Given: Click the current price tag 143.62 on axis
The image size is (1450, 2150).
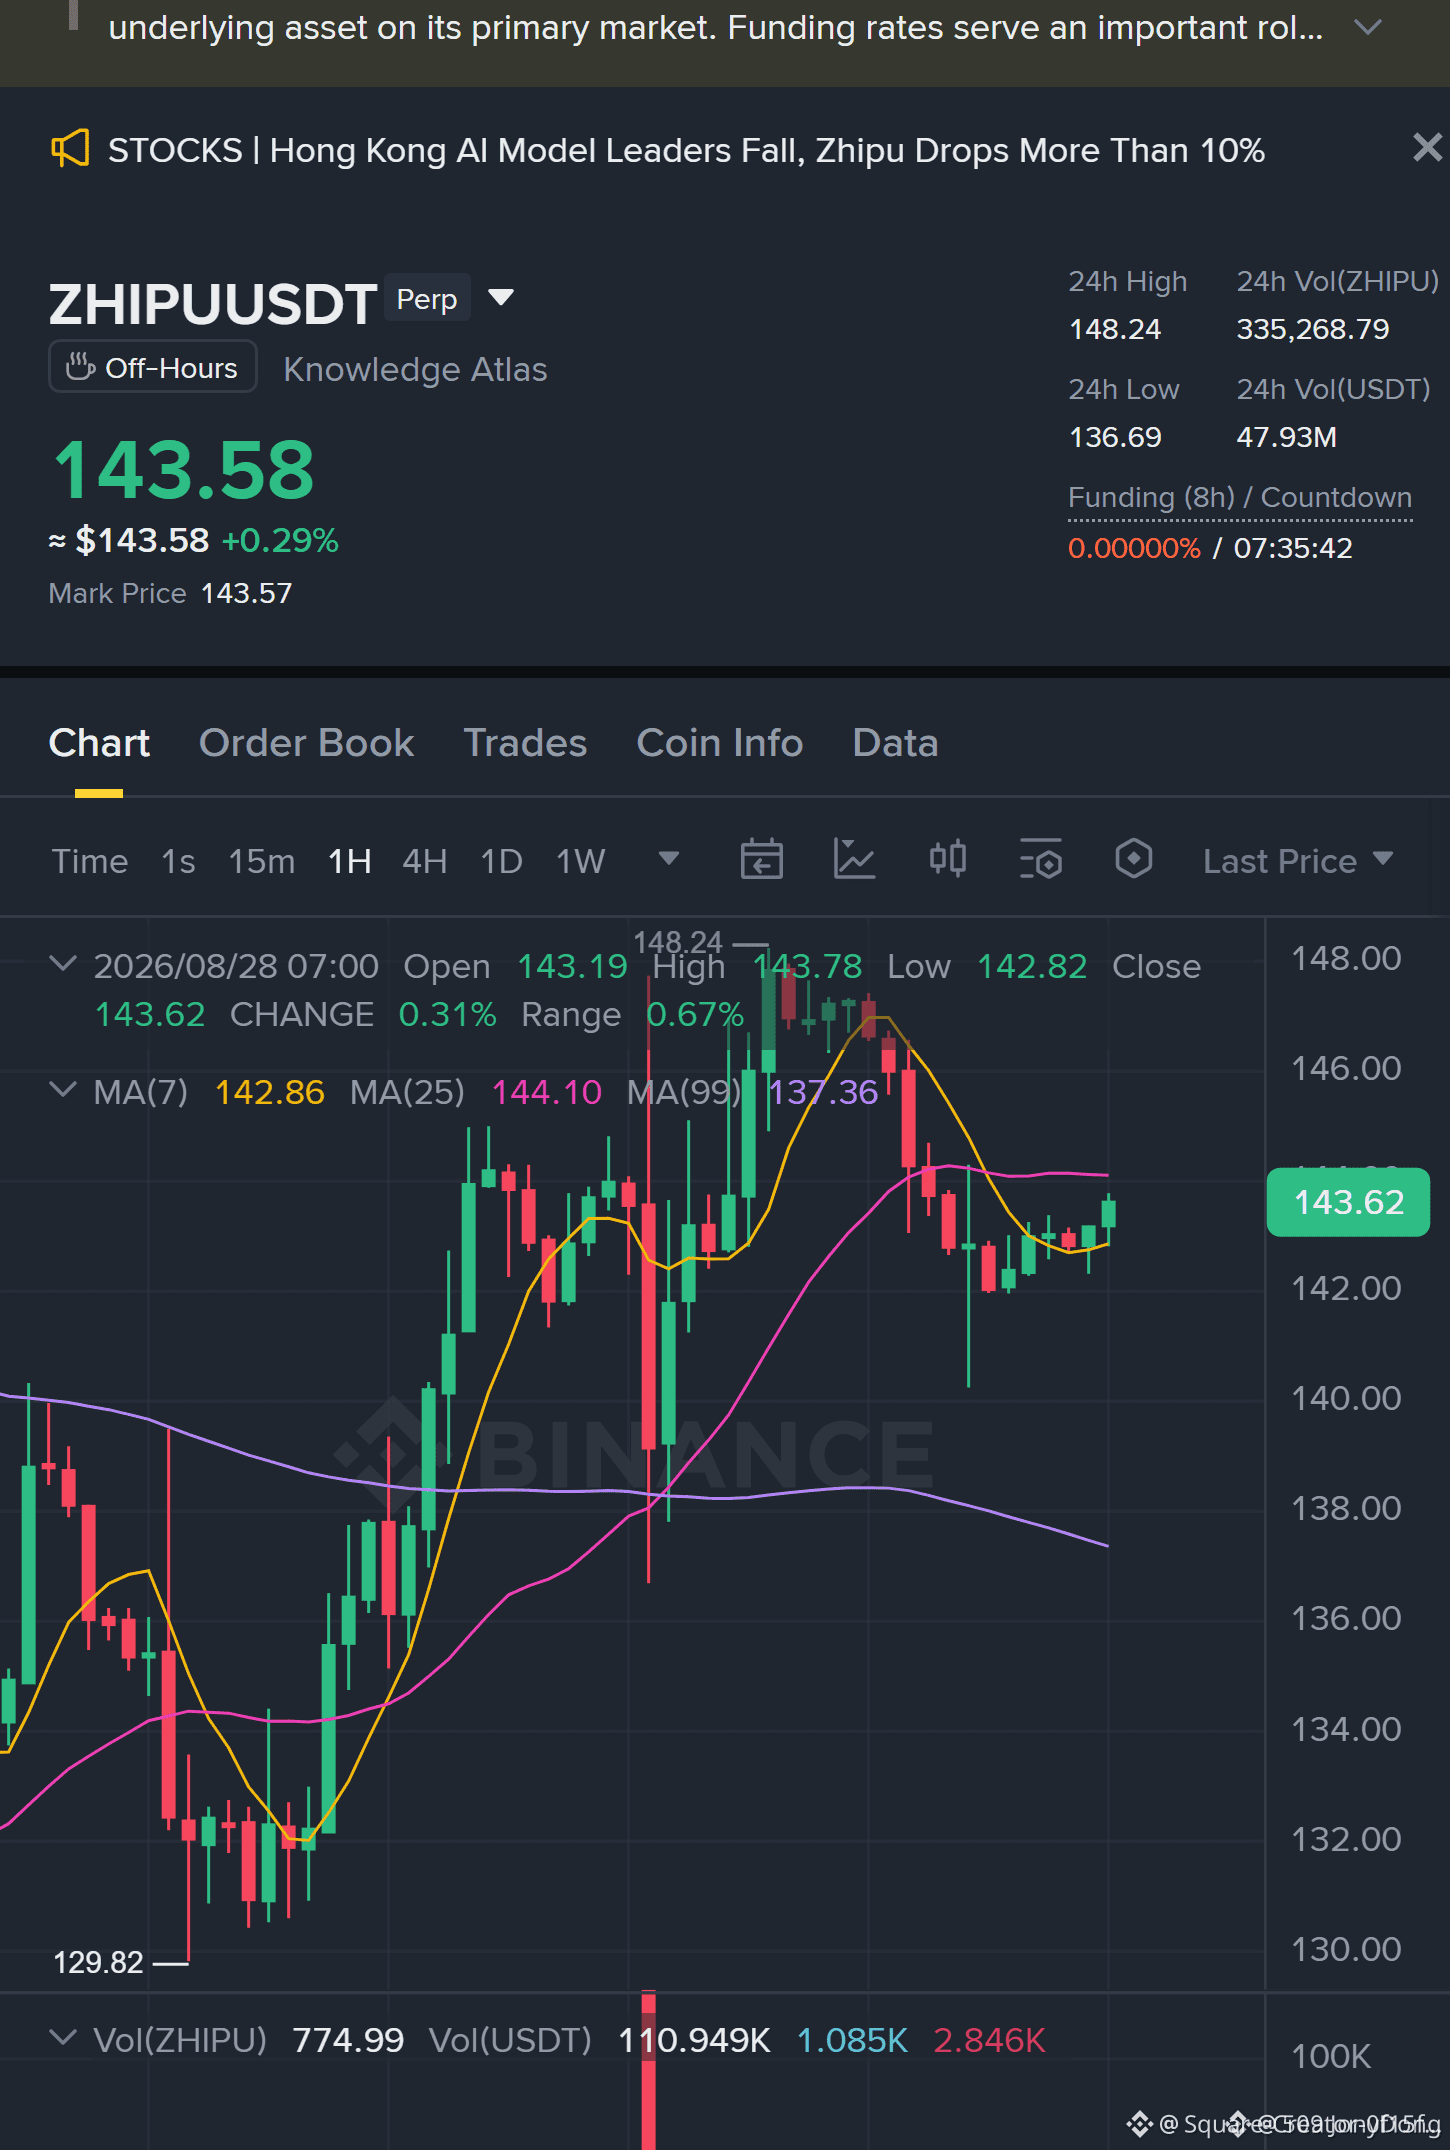Looking at the screenshot, I should click(x=1348, y=1201).
